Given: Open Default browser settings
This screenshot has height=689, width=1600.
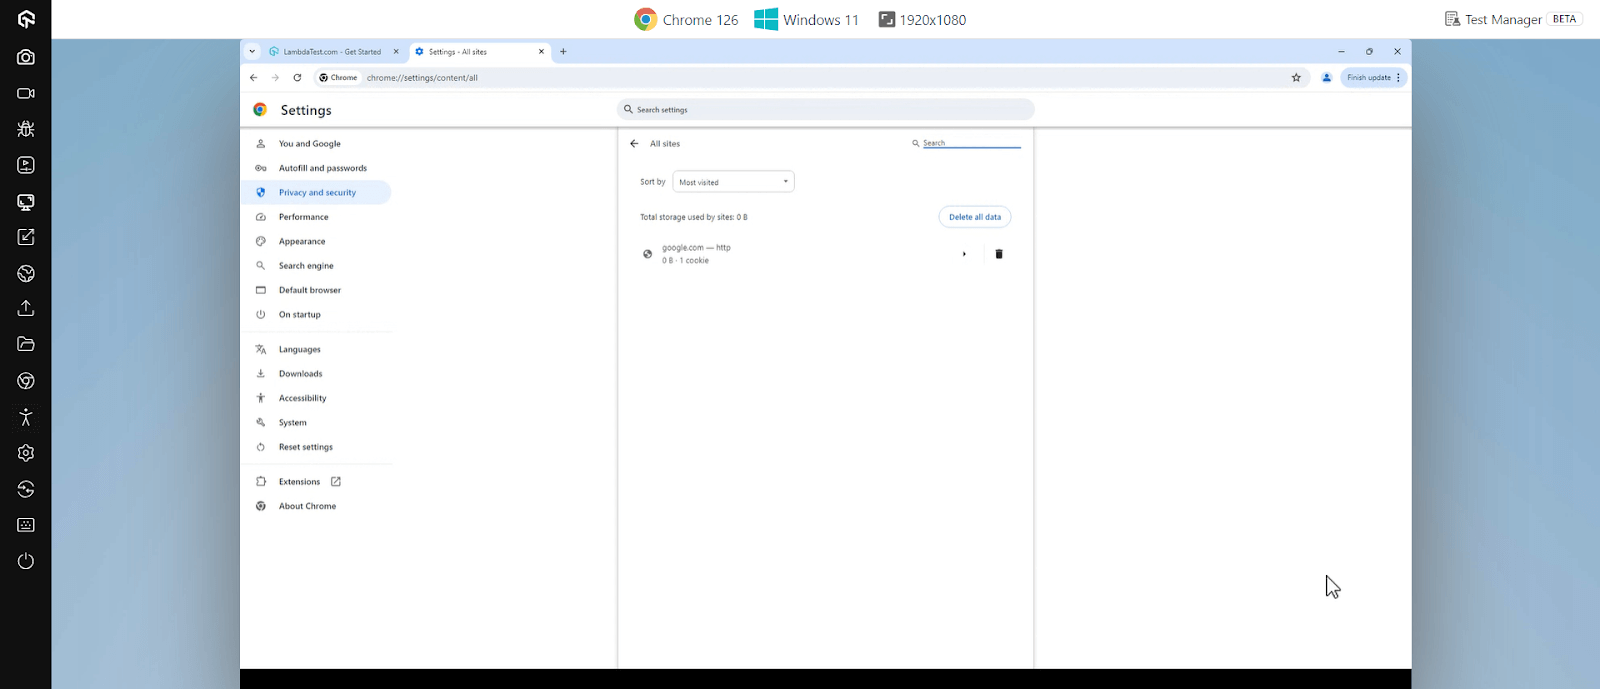Looking at the screenshot, I should click(310, 290).
